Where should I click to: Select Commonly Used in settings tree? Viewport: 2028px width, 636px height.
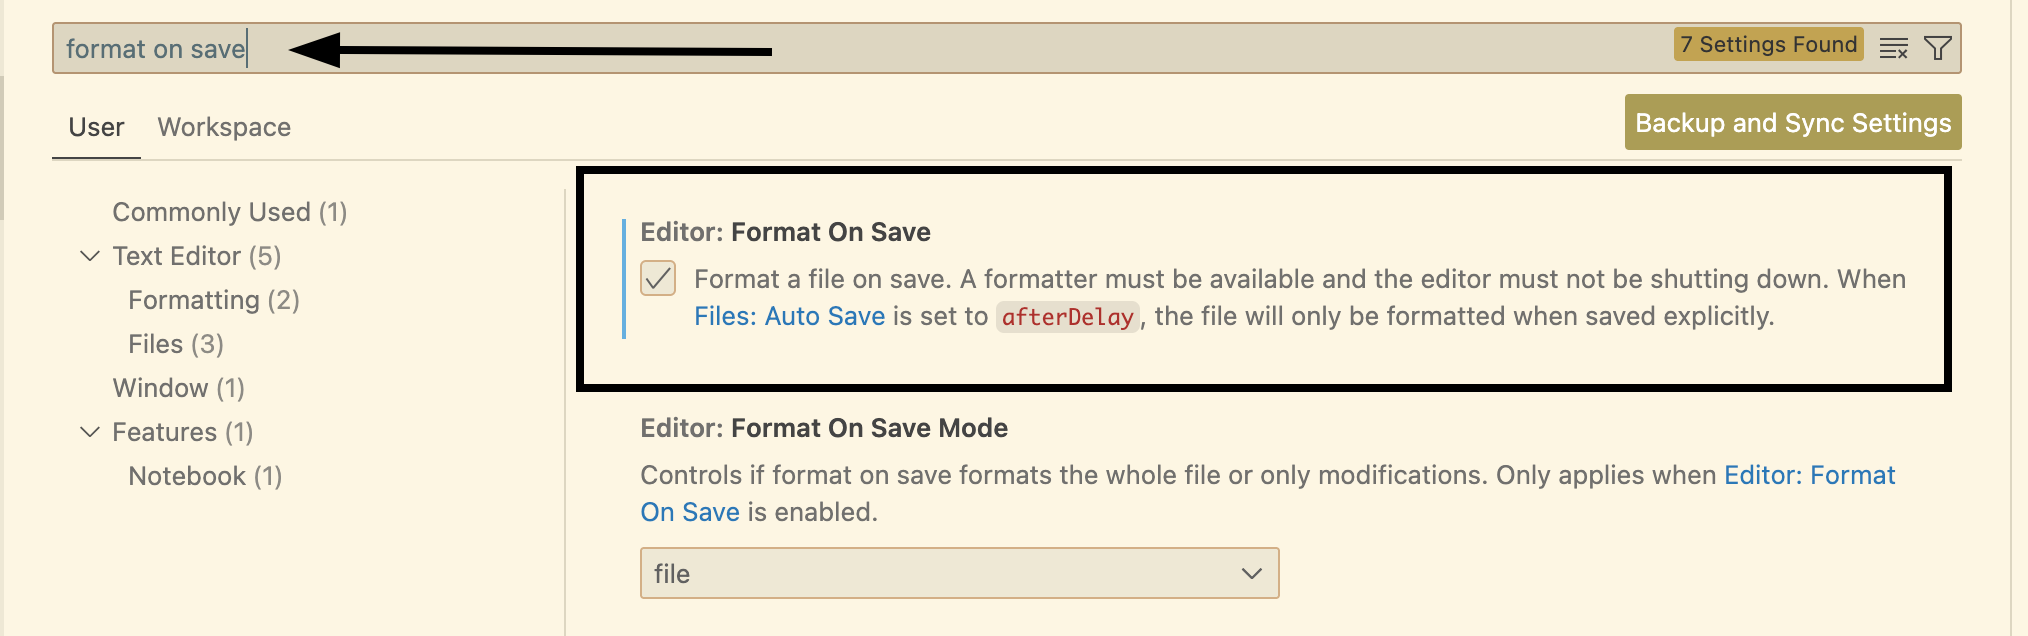(x=230, y=212)
